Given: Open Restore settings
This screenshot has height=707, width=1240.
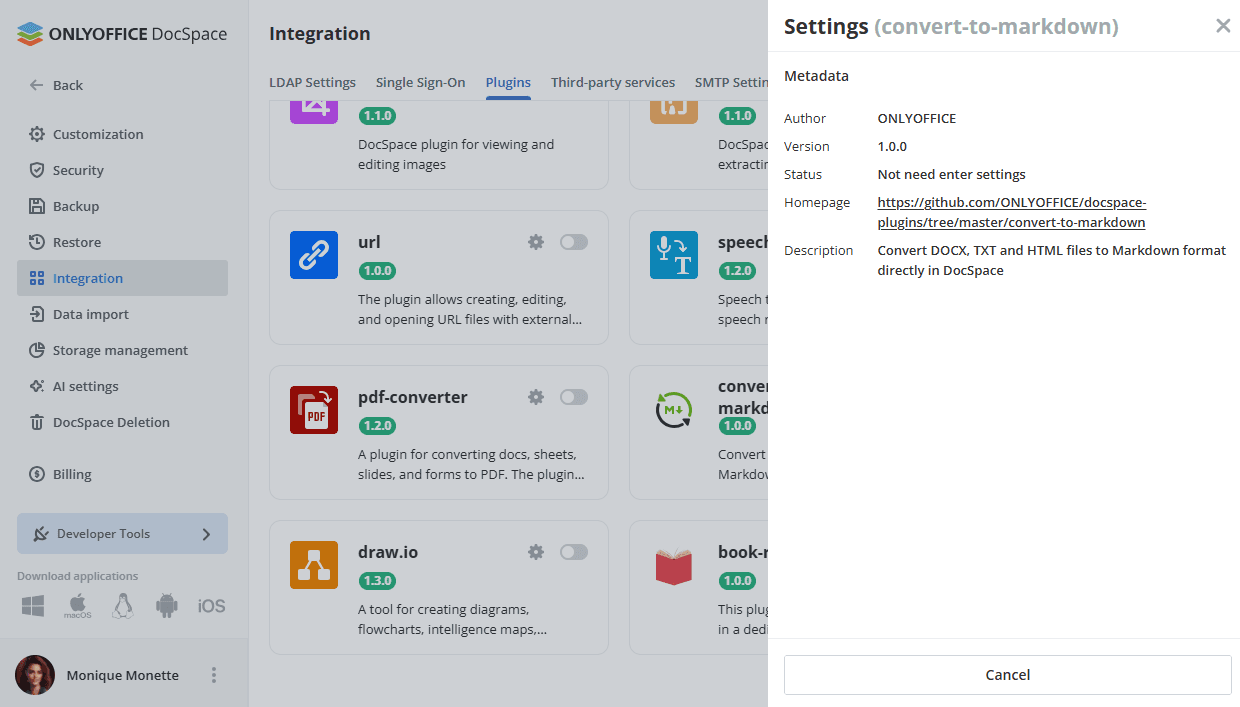Looking at the screenshot, I should coord(122,242).
